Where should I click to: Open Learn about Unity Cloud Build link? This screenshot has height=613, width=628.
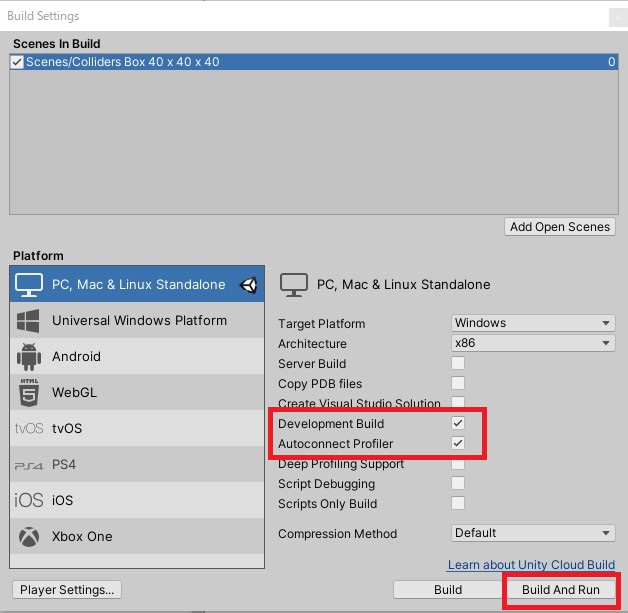[531, 565]
